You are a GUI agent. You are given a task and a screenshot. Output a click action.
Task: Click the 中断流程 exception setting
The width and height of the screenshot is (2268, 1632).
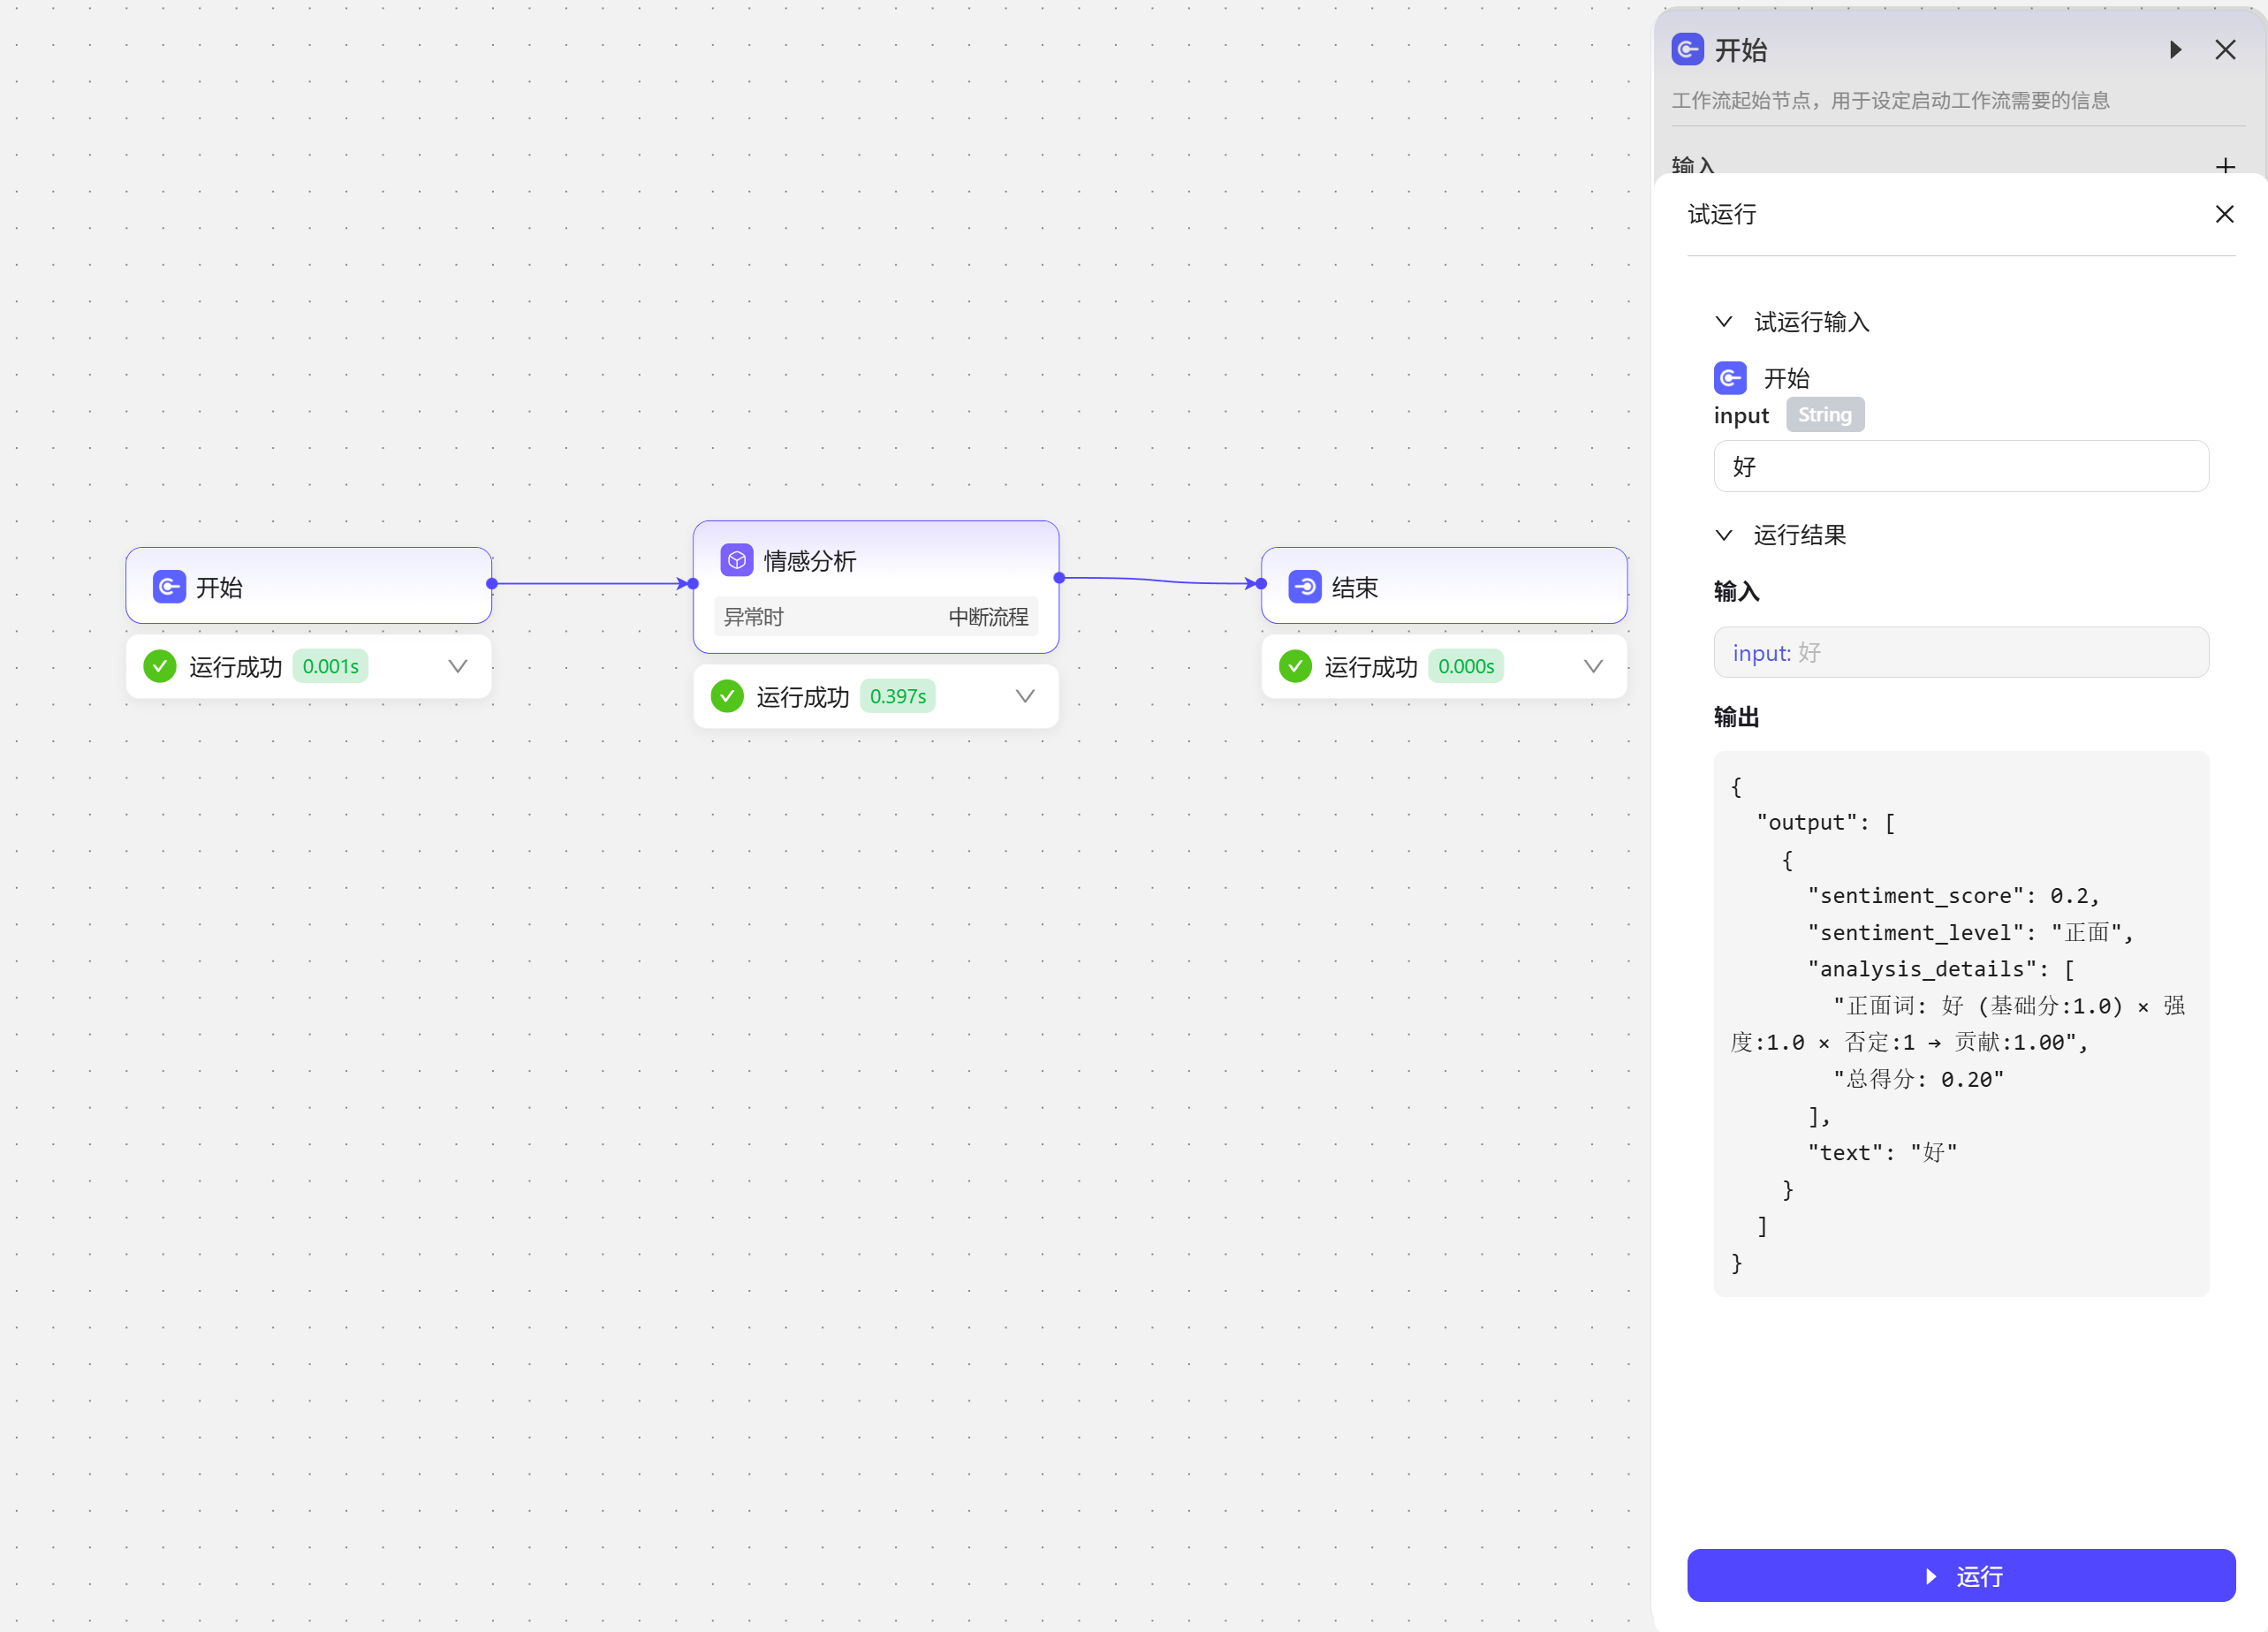coord(988,617)
